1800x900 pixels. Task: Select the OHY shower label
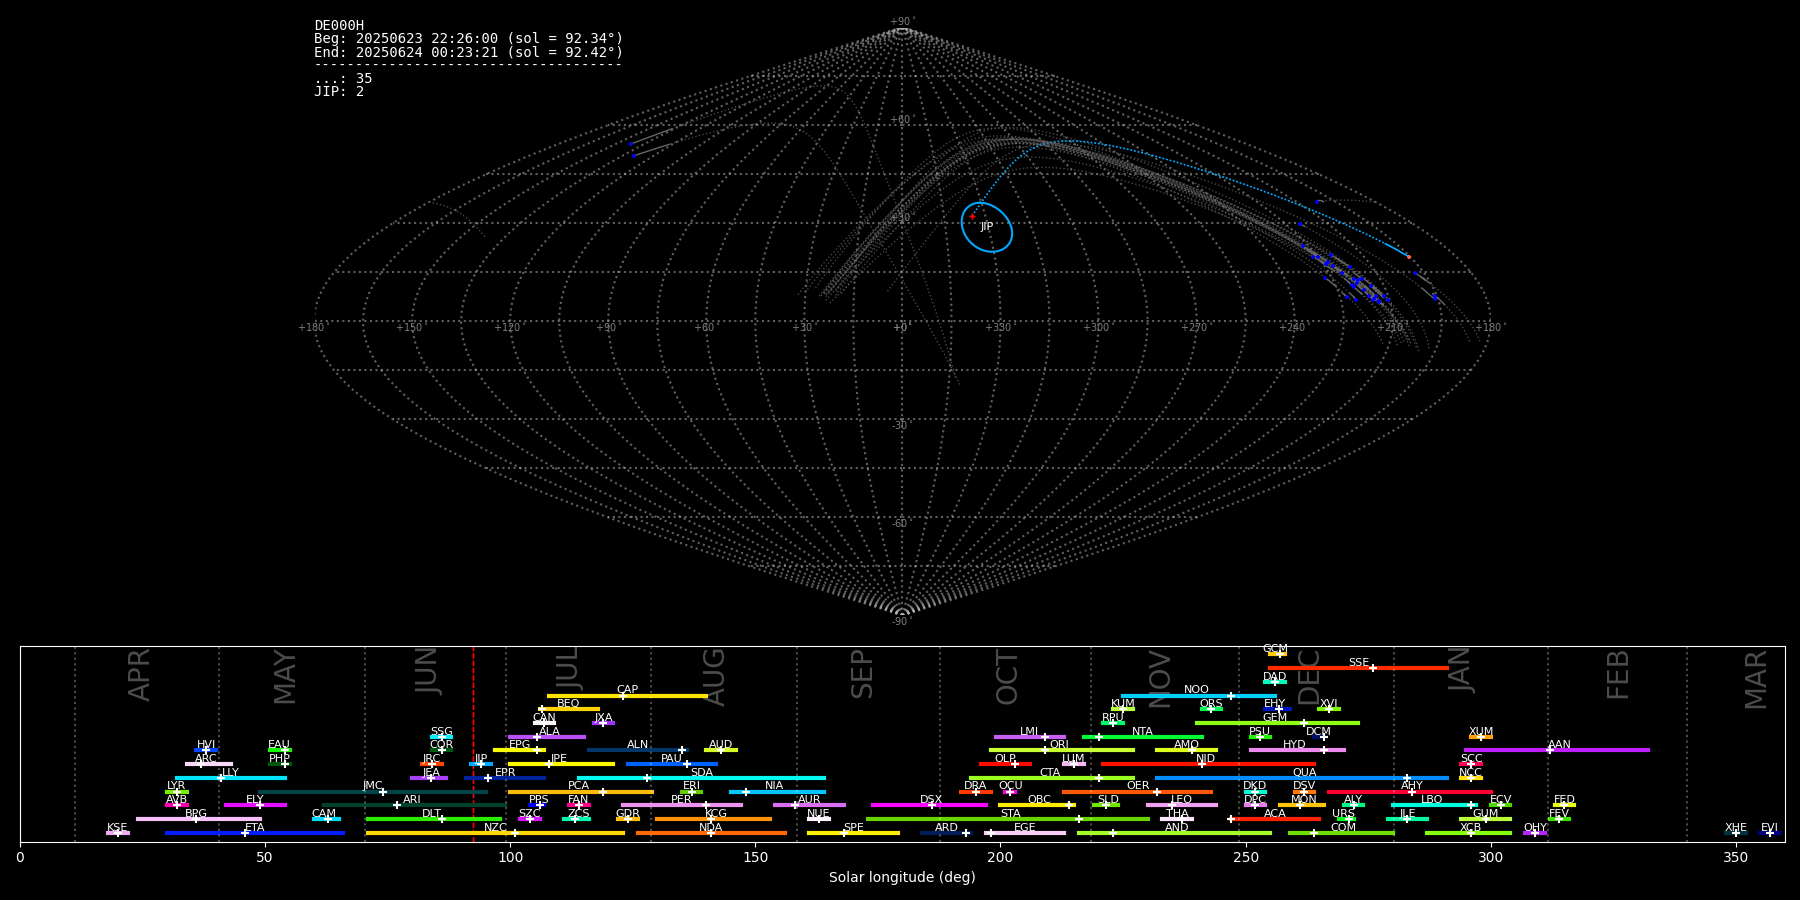pos(1535,828)
